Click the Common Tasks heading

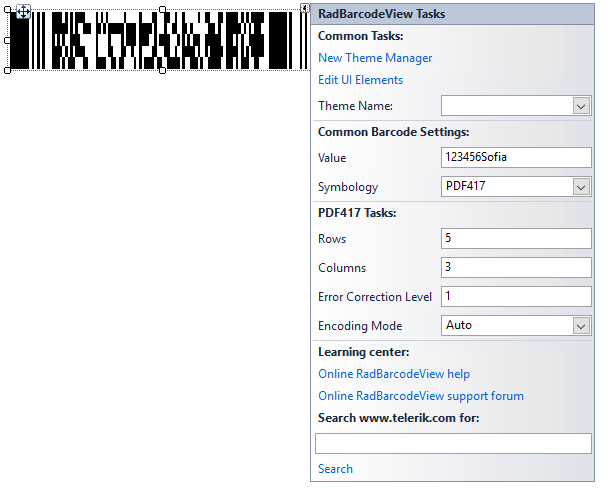[x=361, y=36]
